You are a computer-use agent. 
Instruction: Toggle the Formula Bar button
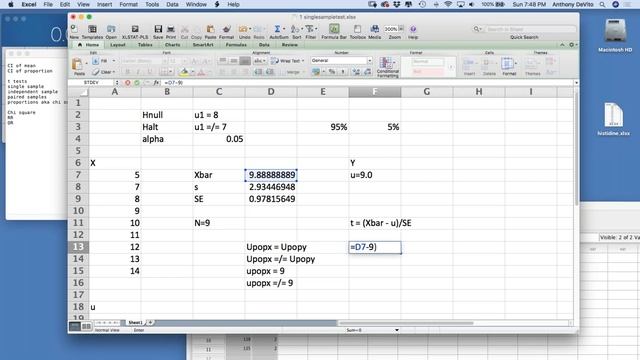point(334,29)
